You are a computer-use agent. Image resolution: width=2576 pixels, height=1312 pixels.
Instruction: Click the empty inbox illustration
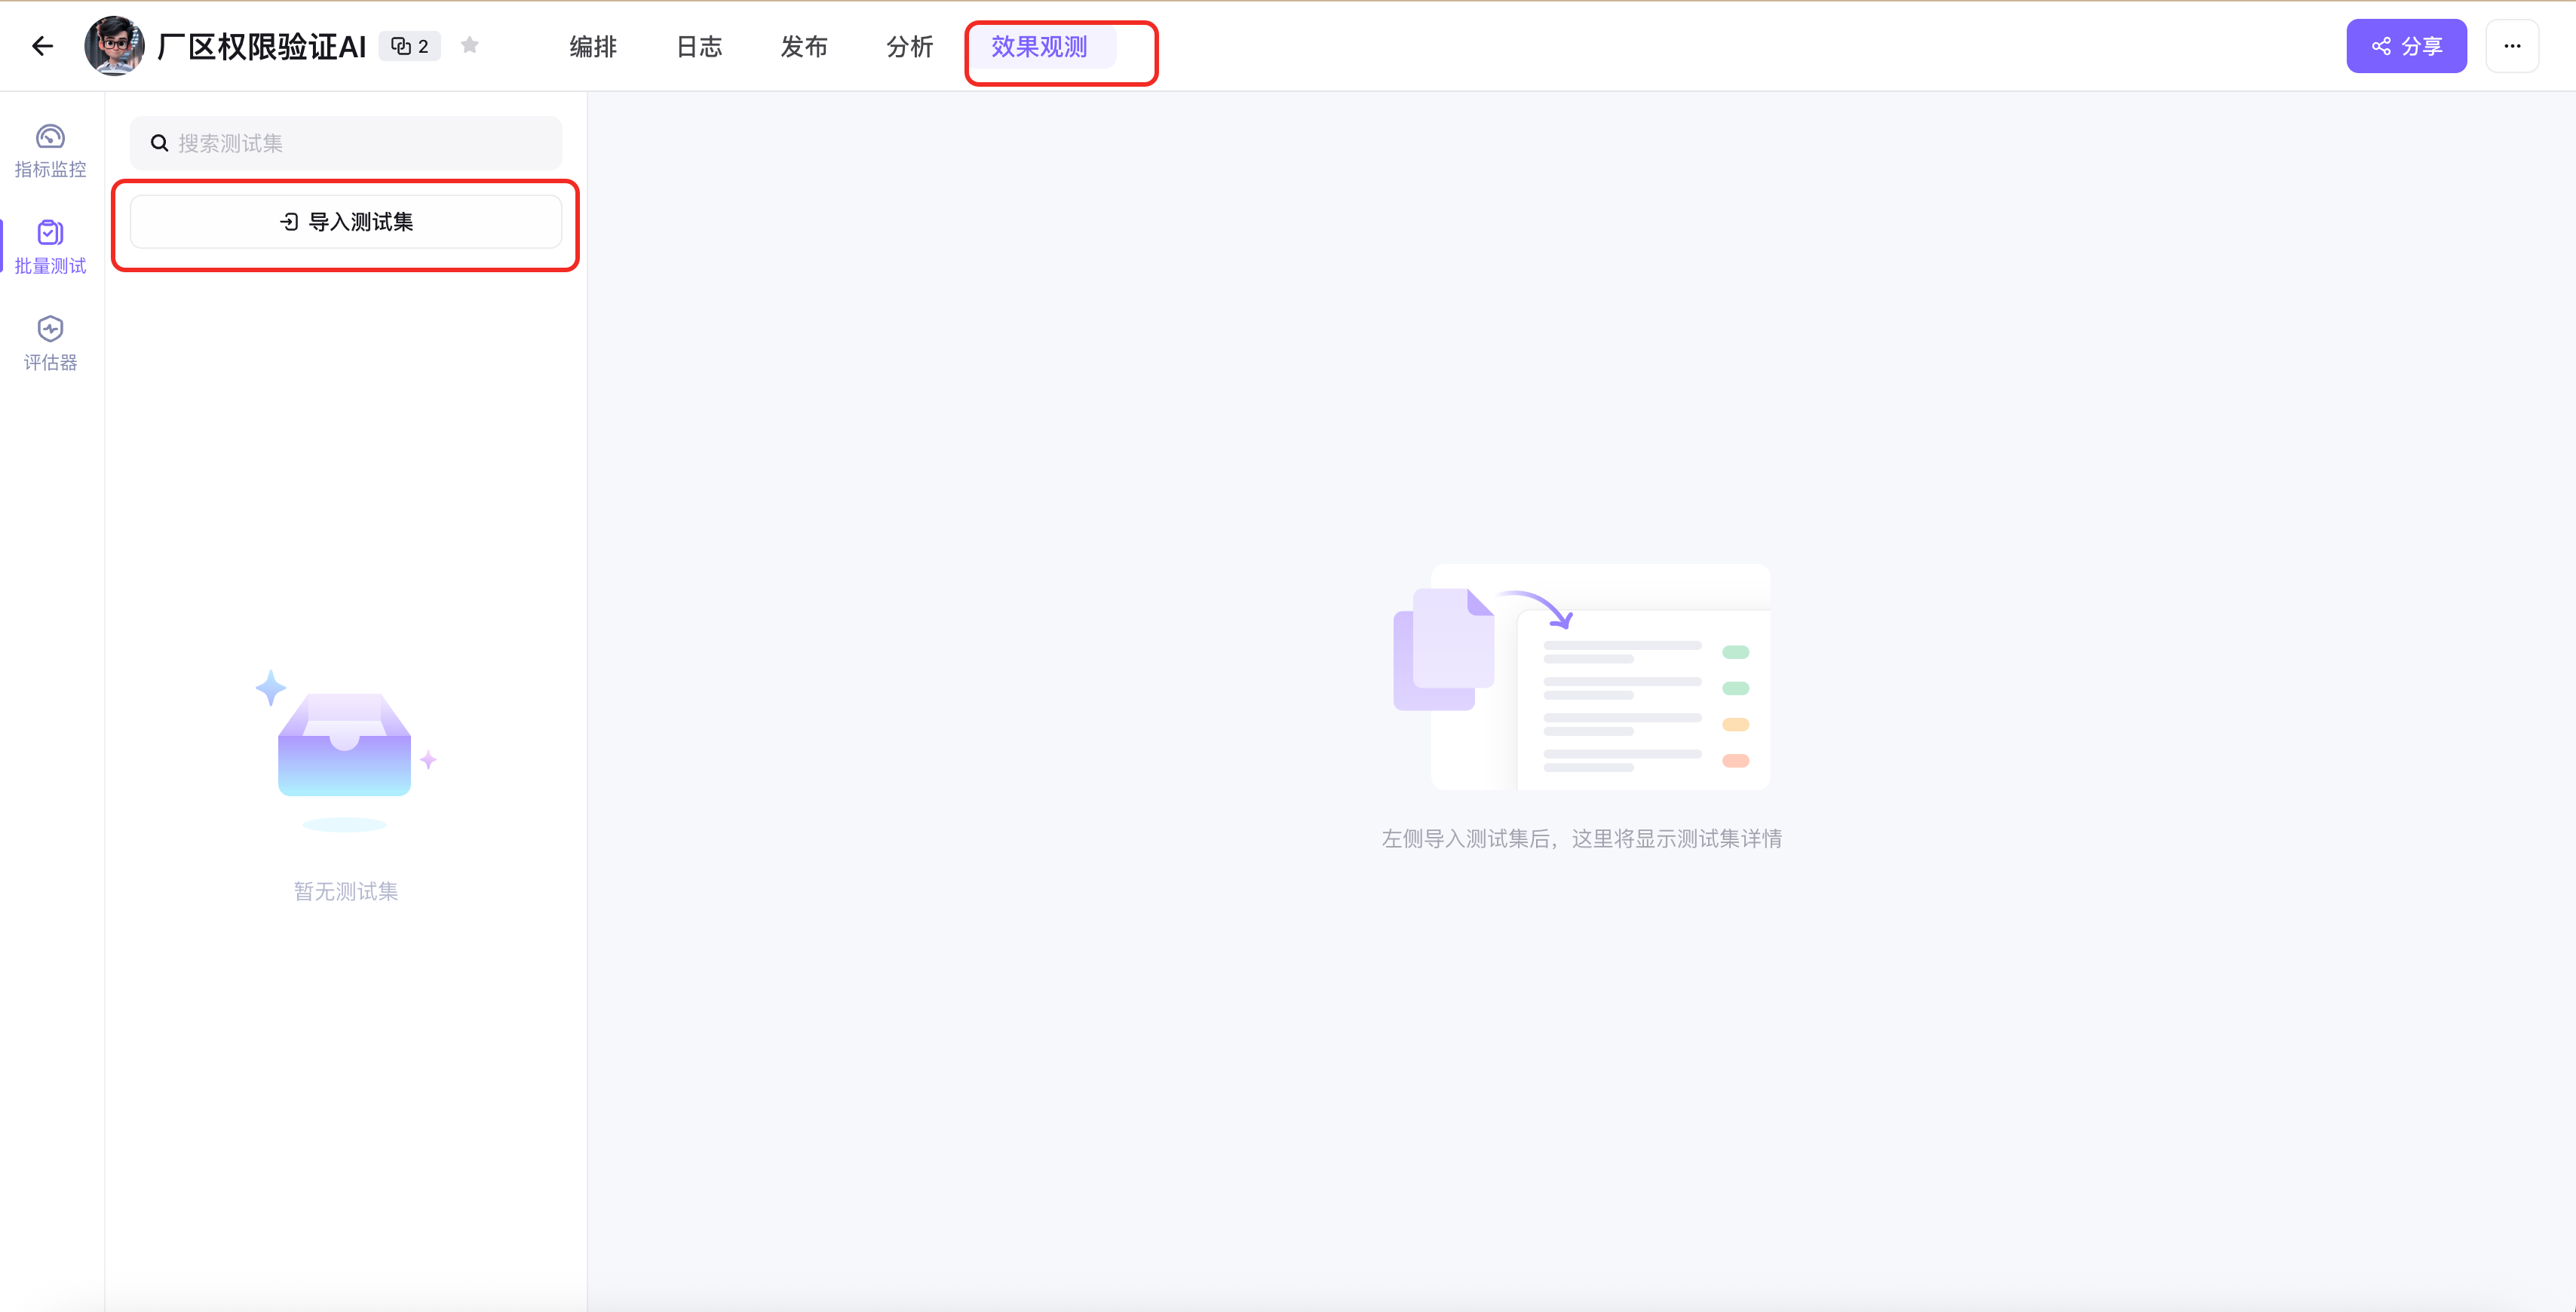point(345,750)
